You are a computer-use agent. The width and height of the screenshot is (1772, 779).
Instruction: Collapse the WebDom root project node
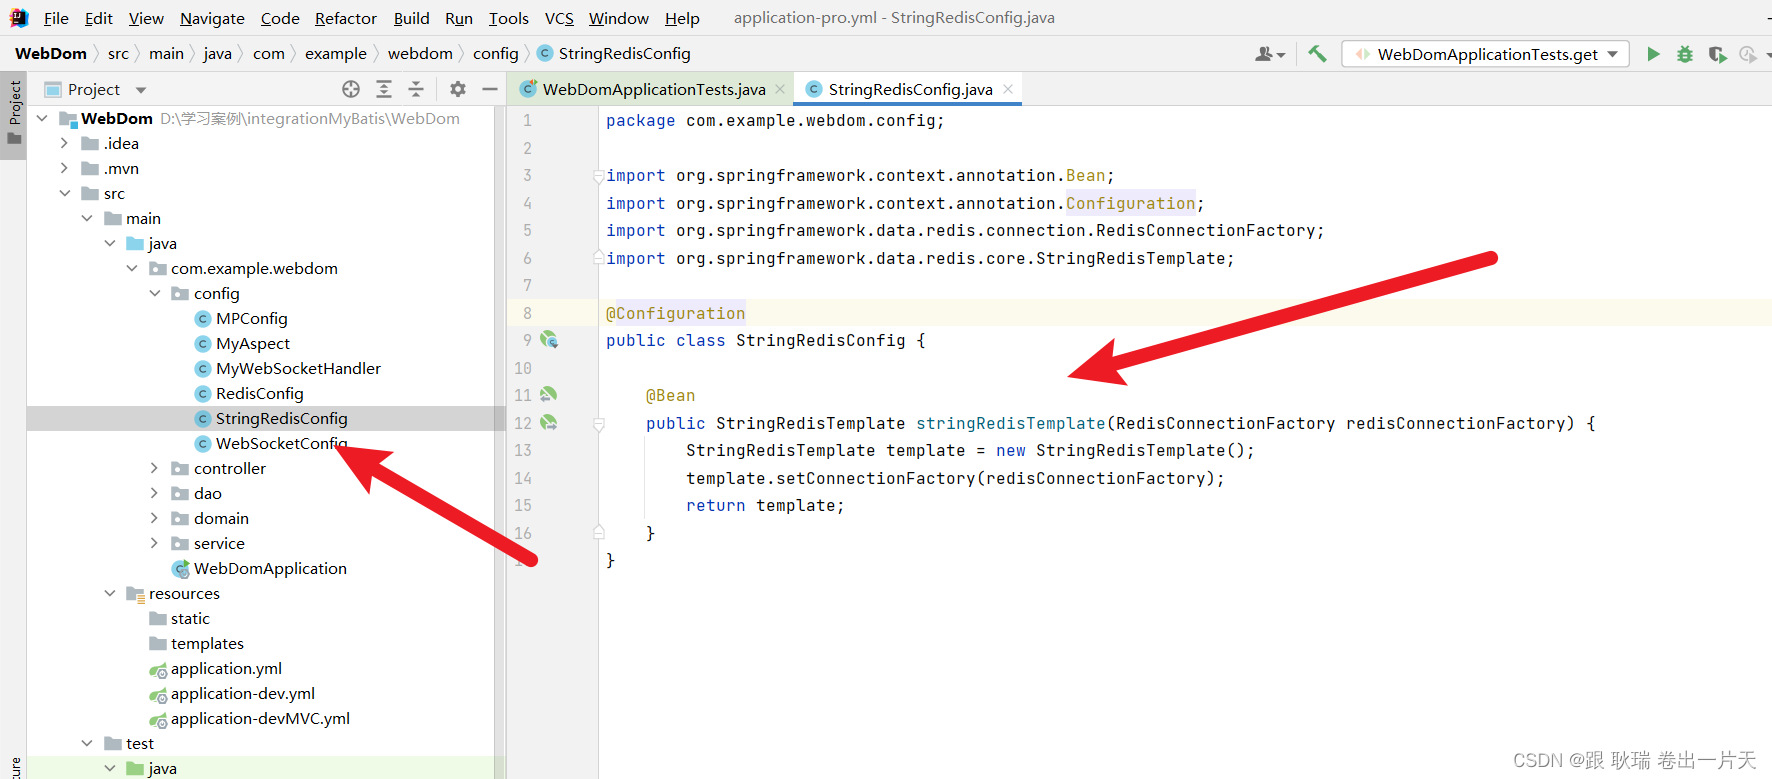coord(42,118)
